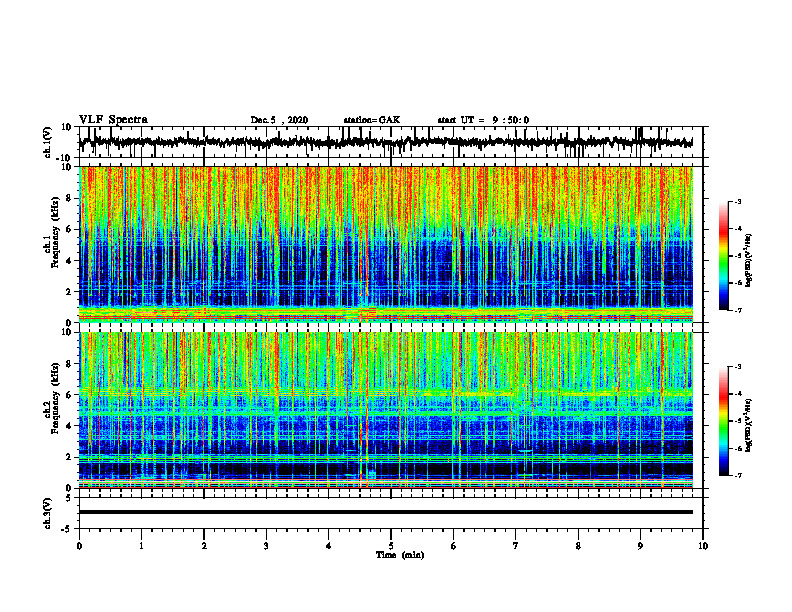Click "-3" on the ch.1 color bar scale
Screen dimensions: 792x612
click(x=738, y=202)
